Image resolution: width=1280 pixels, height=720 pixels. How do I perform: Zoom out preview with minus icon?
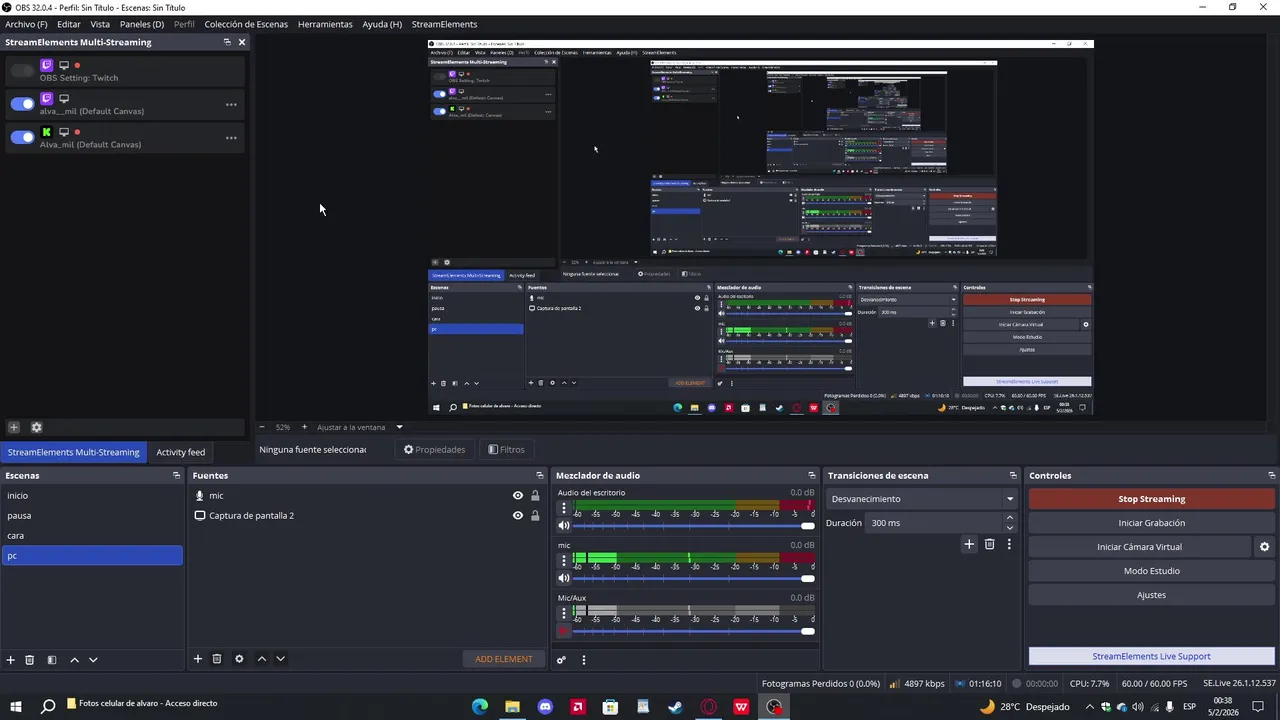pyautogui.click(x=262, y=427)
